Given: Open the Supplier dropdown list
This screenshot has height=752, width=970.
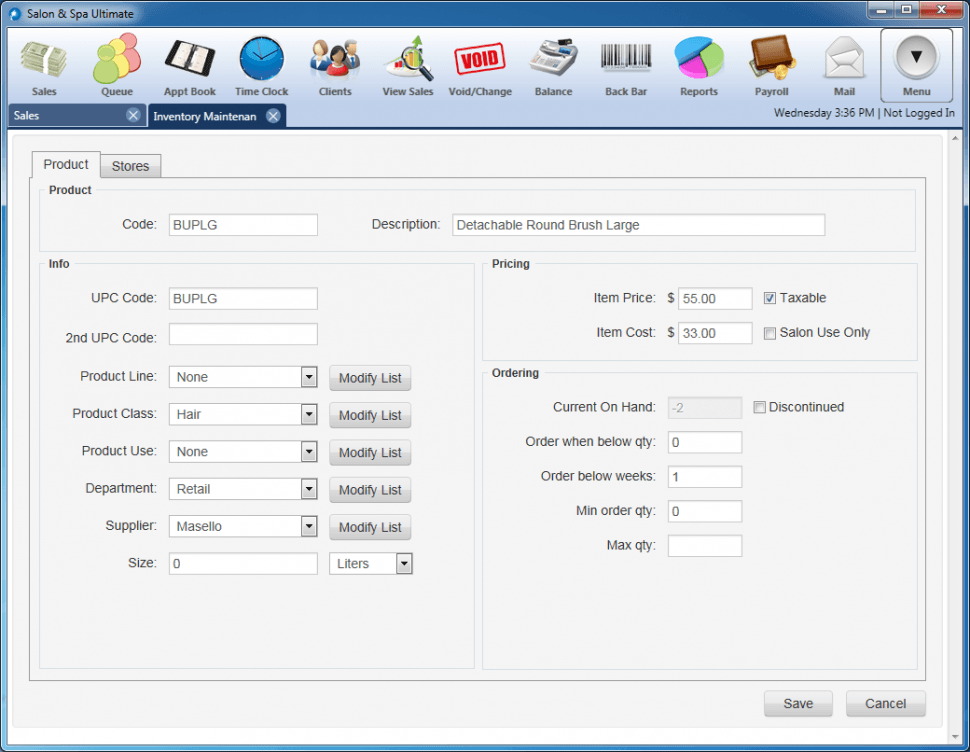Looking at the screenshot, I should (x=309, y=527).
